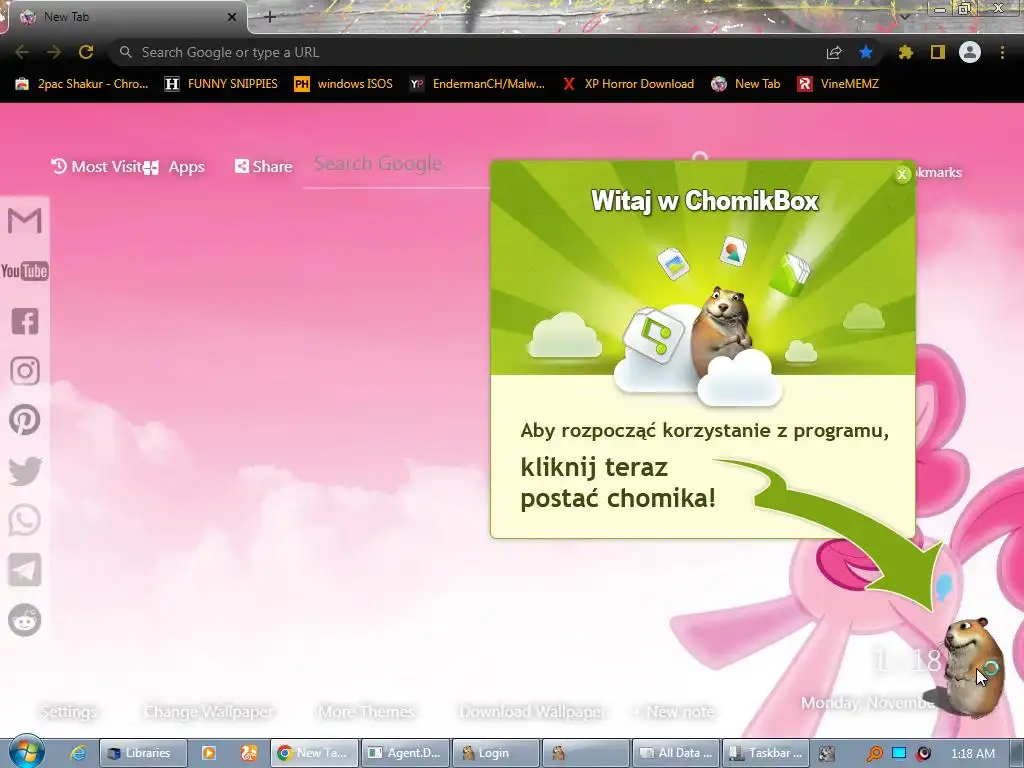Screen dimensions: 1024x768
Task: Open YouTube from the sidebar
Action: click(x=25, y=270)
